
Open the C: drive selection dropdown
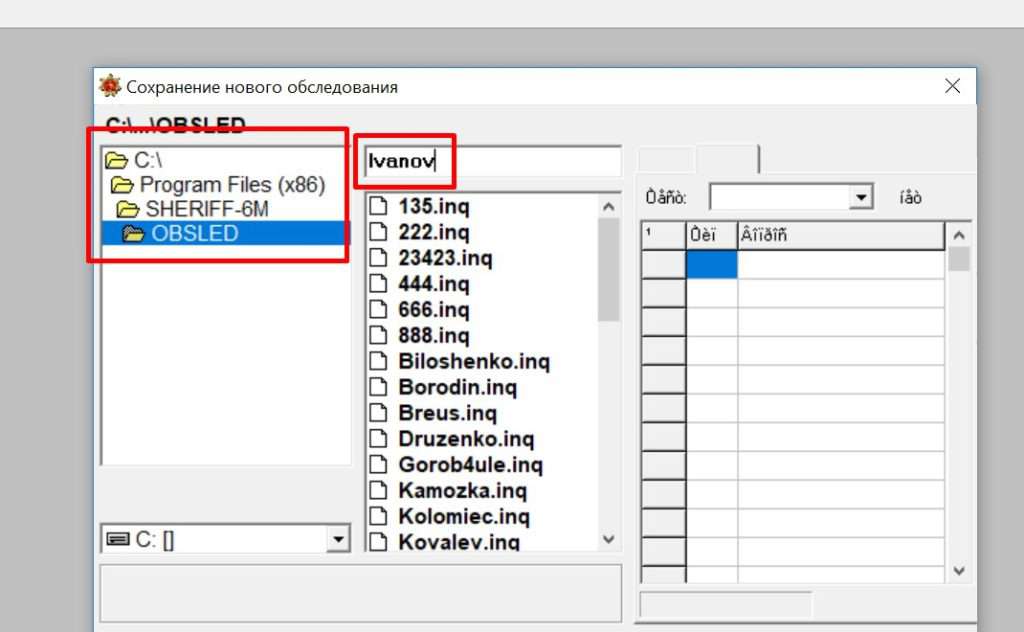coord(340,540)
